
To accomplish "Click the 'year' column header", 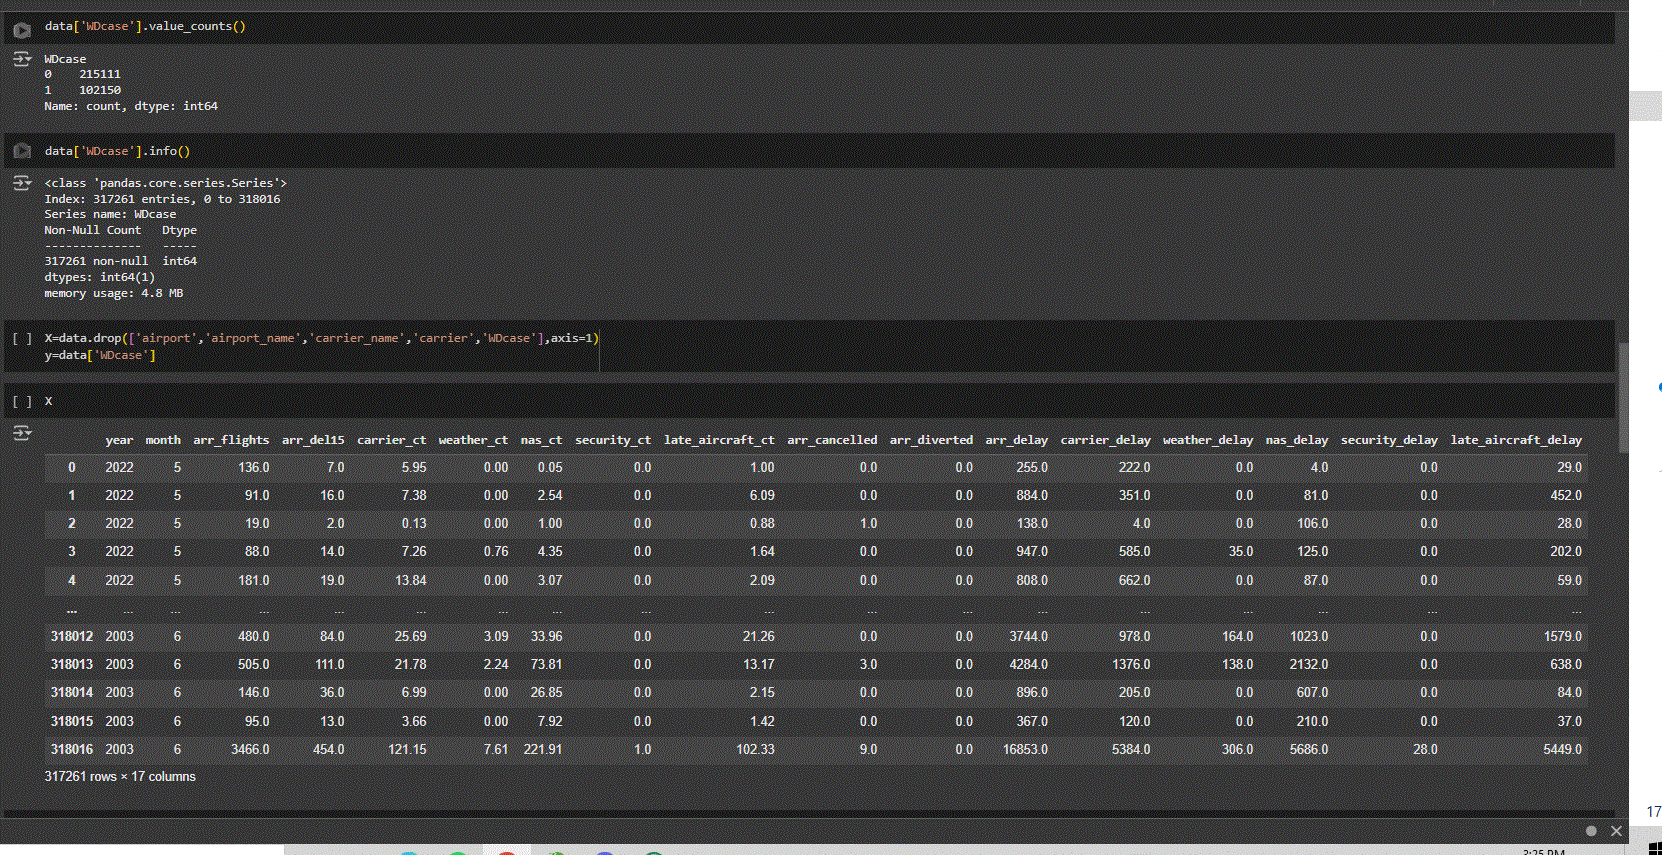I will [x=119, y=440].
